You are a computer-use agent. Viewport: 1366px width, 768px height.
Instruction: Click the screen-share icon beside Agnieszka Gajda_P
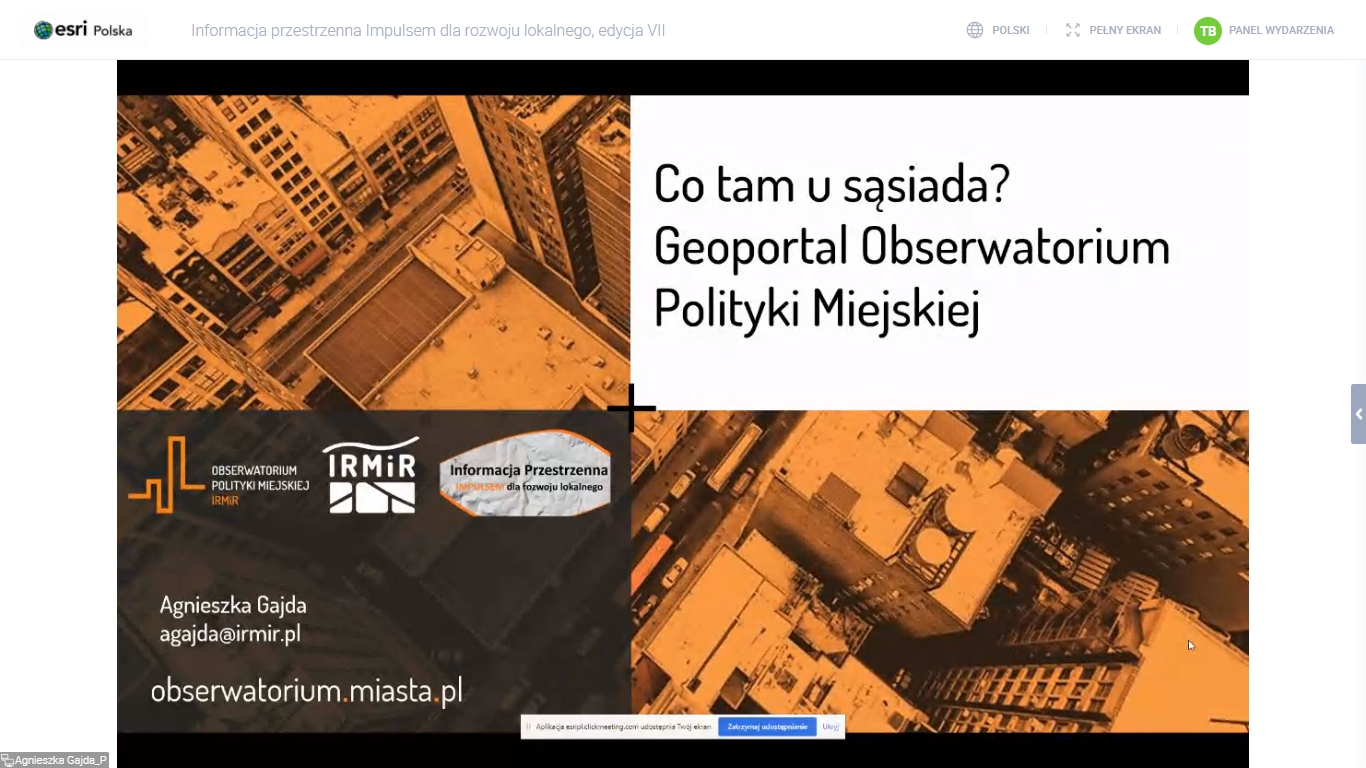pos(7,760)
